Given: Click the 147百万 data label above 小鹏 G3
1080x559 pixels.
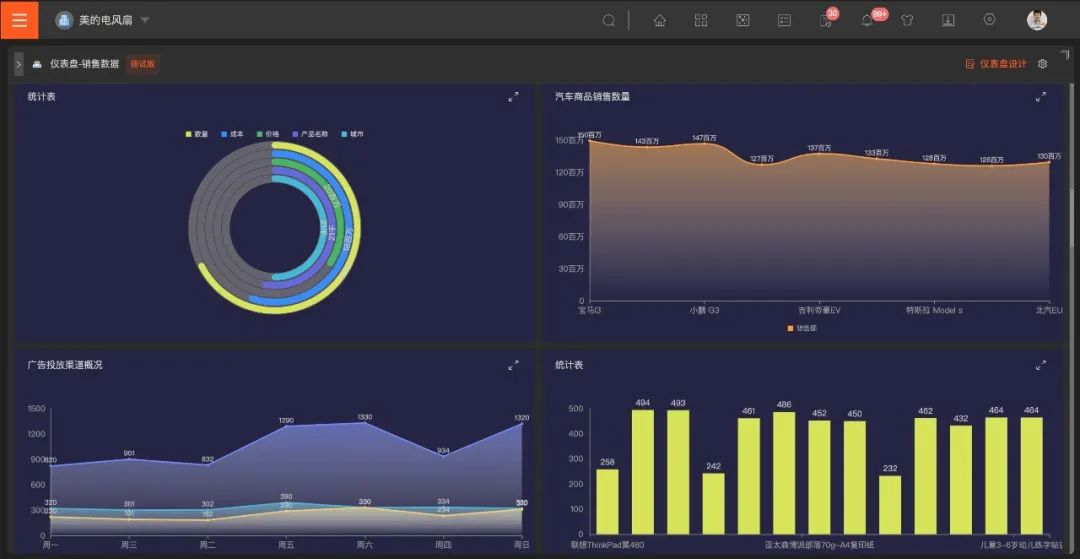Looking at the screenshot, I should (704, 138).
